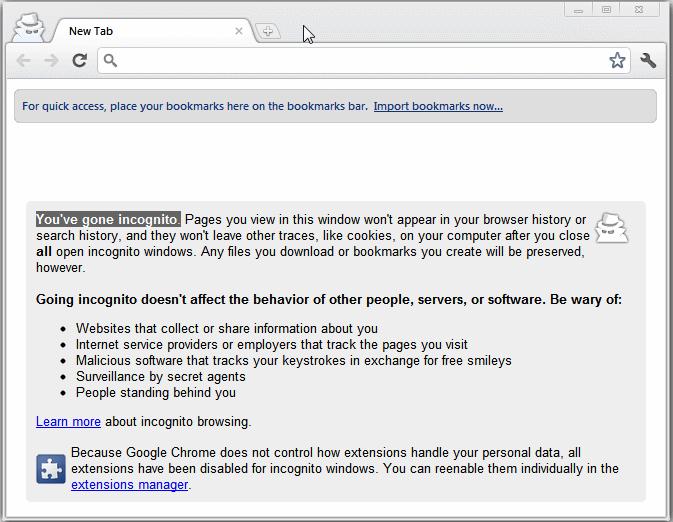673x522 pixels.
Task: Go back with the Back arrow
Action: coord(24,61)
